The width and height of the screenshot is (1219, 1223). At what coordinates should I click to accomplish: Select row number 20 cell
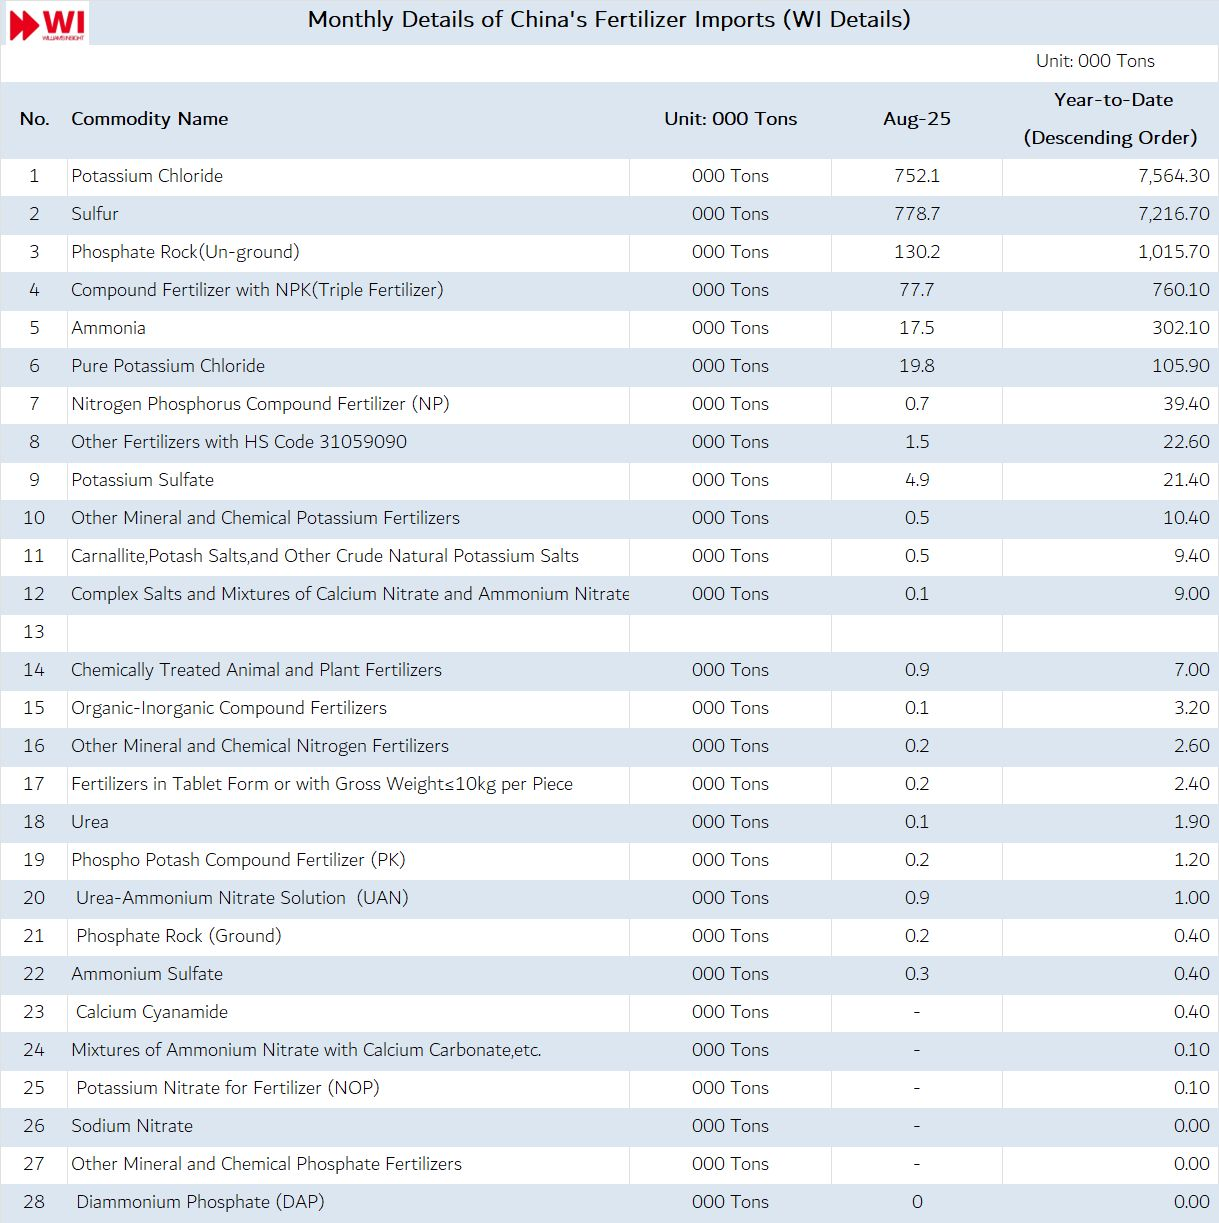[34, 898]
